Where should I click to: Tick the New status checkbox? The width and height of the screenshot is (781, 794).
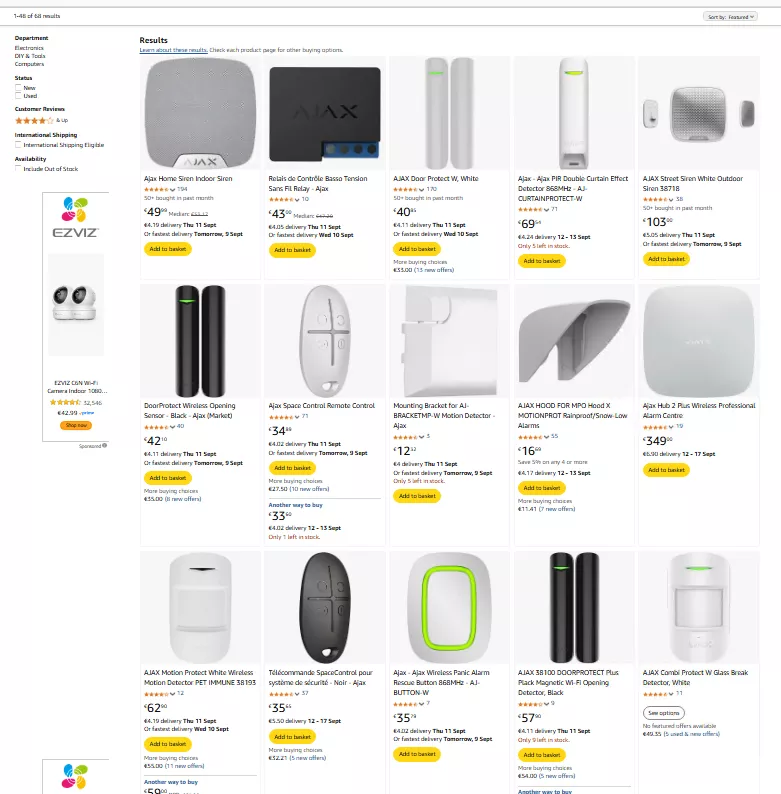[18, 88]
